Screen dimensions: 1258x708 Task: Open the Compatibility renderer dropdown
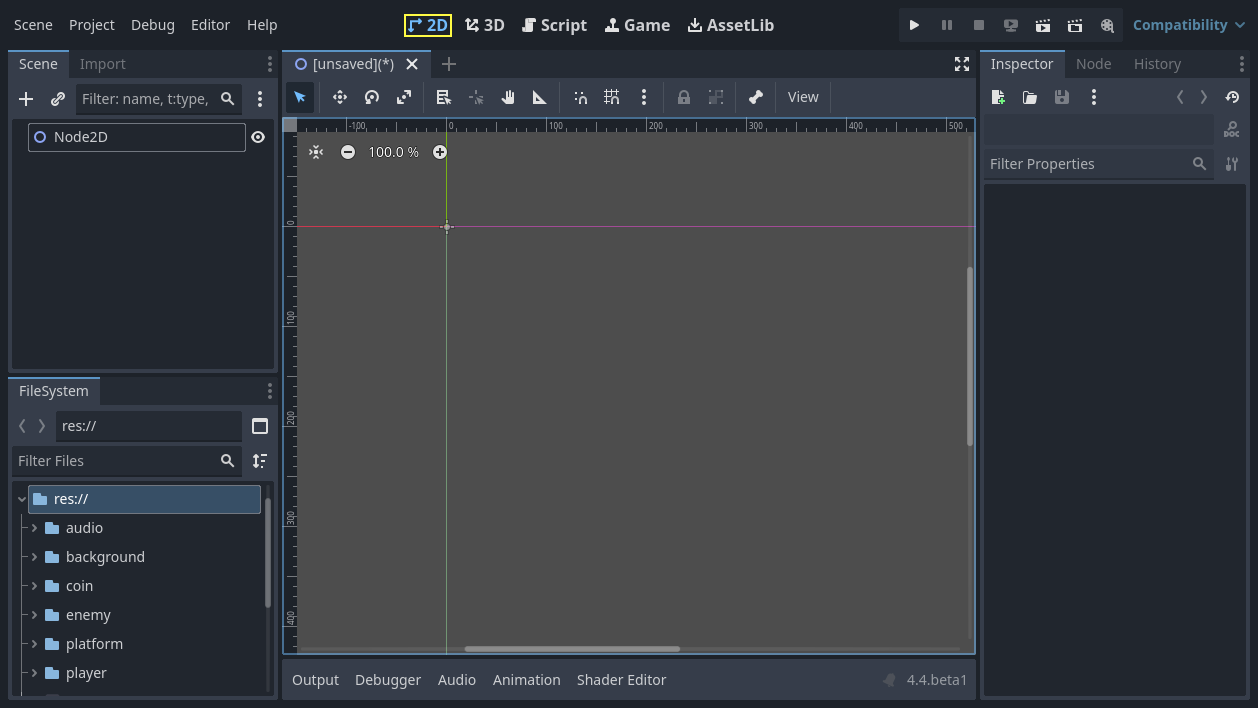pyautogui.click(x=1188, y=25)
